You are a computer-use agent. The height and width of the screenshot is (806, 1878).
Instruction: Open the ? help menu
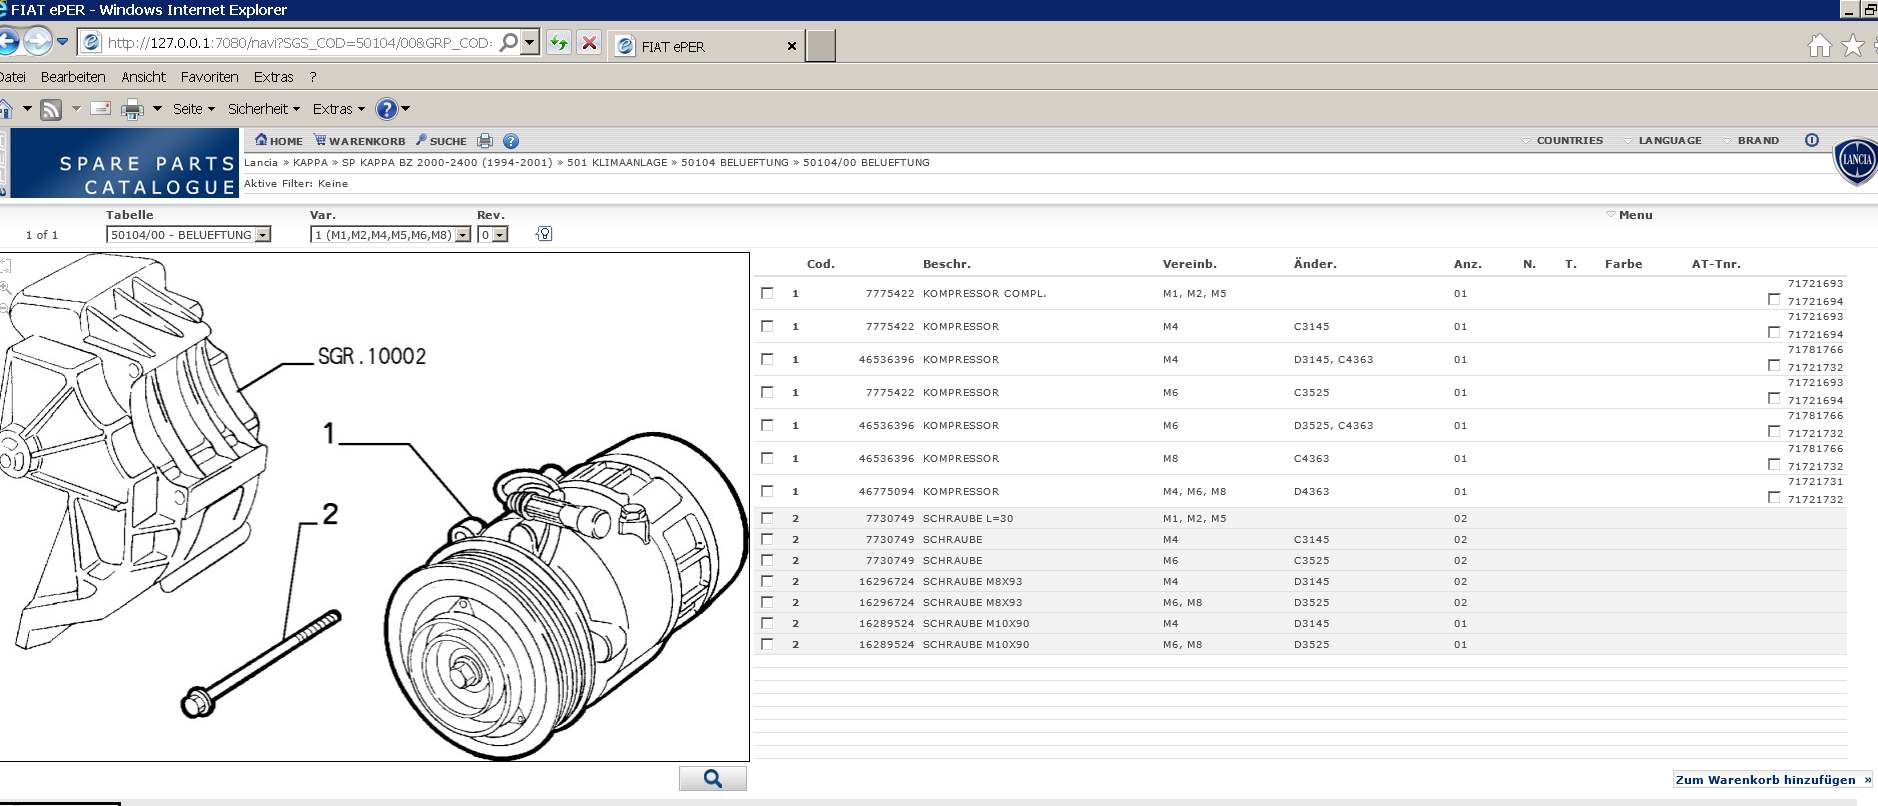coord(313,77)
